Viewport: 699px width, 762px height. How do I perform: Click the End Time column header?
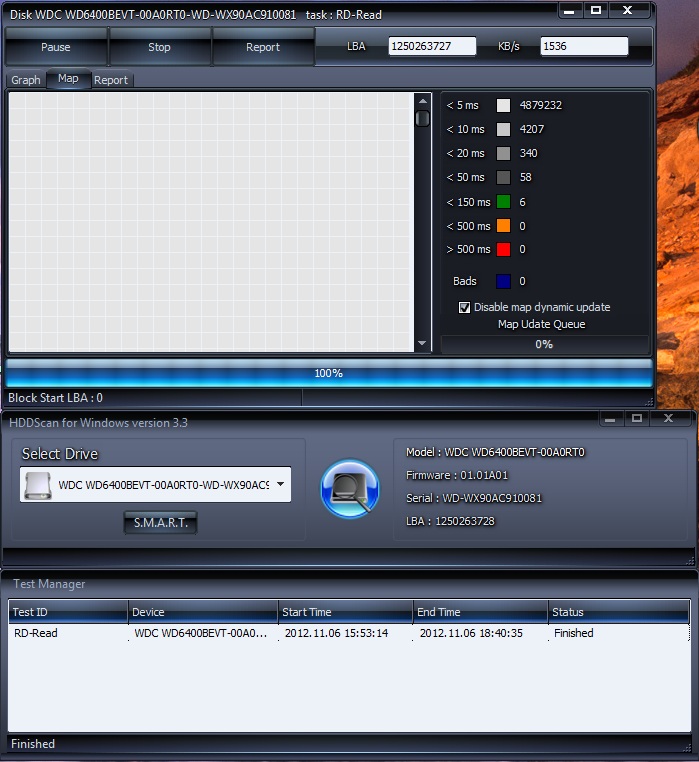(480, 612)
